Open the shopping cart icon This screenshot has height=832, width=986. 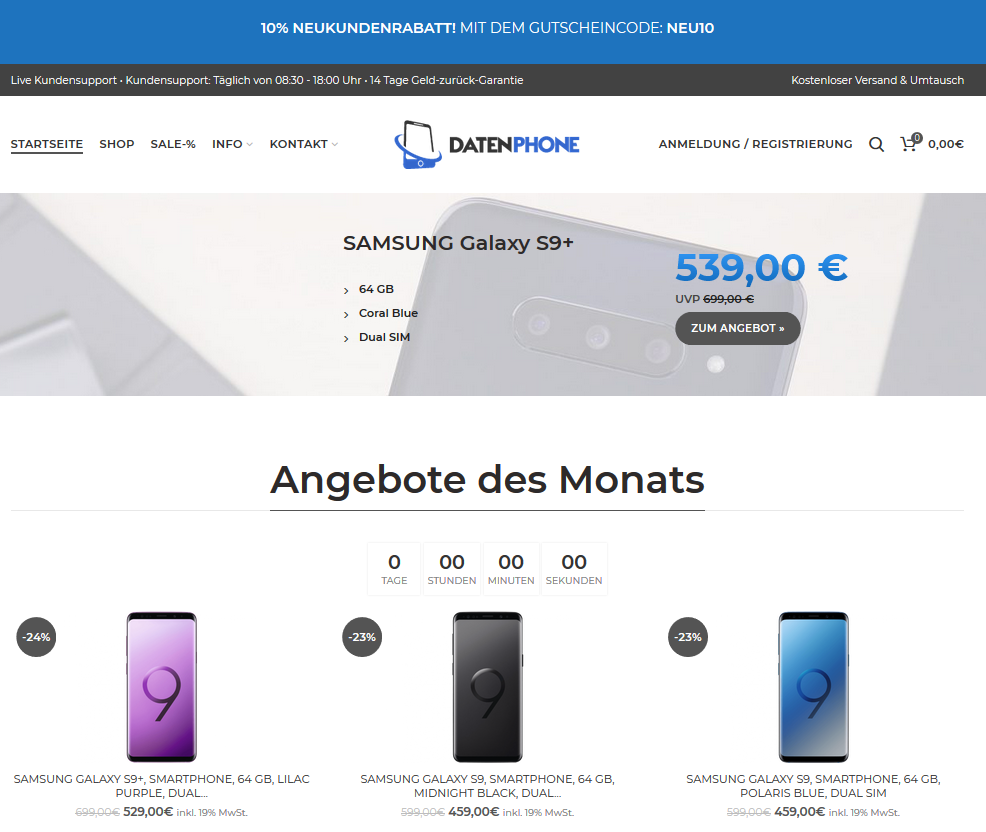tap(911, 143)
